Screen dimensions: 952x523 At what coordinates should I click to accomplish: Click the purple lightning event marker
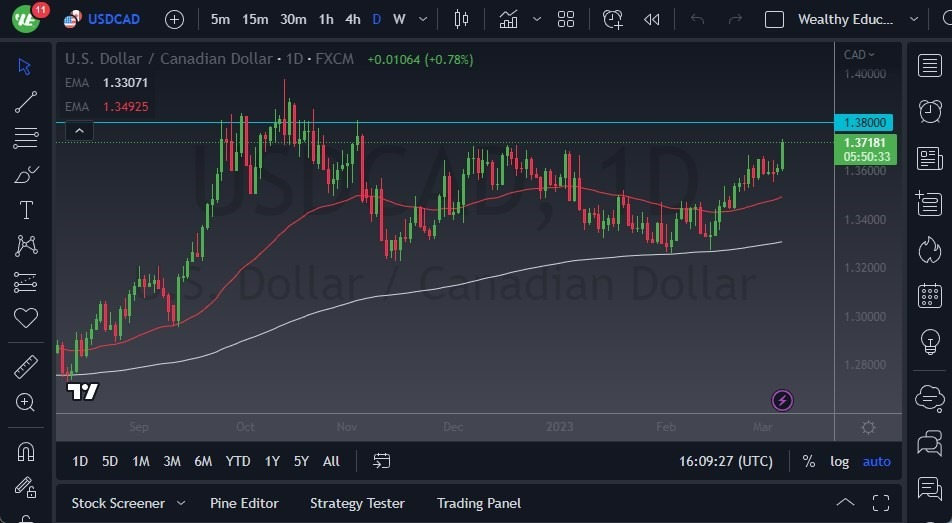coord(782,400)
